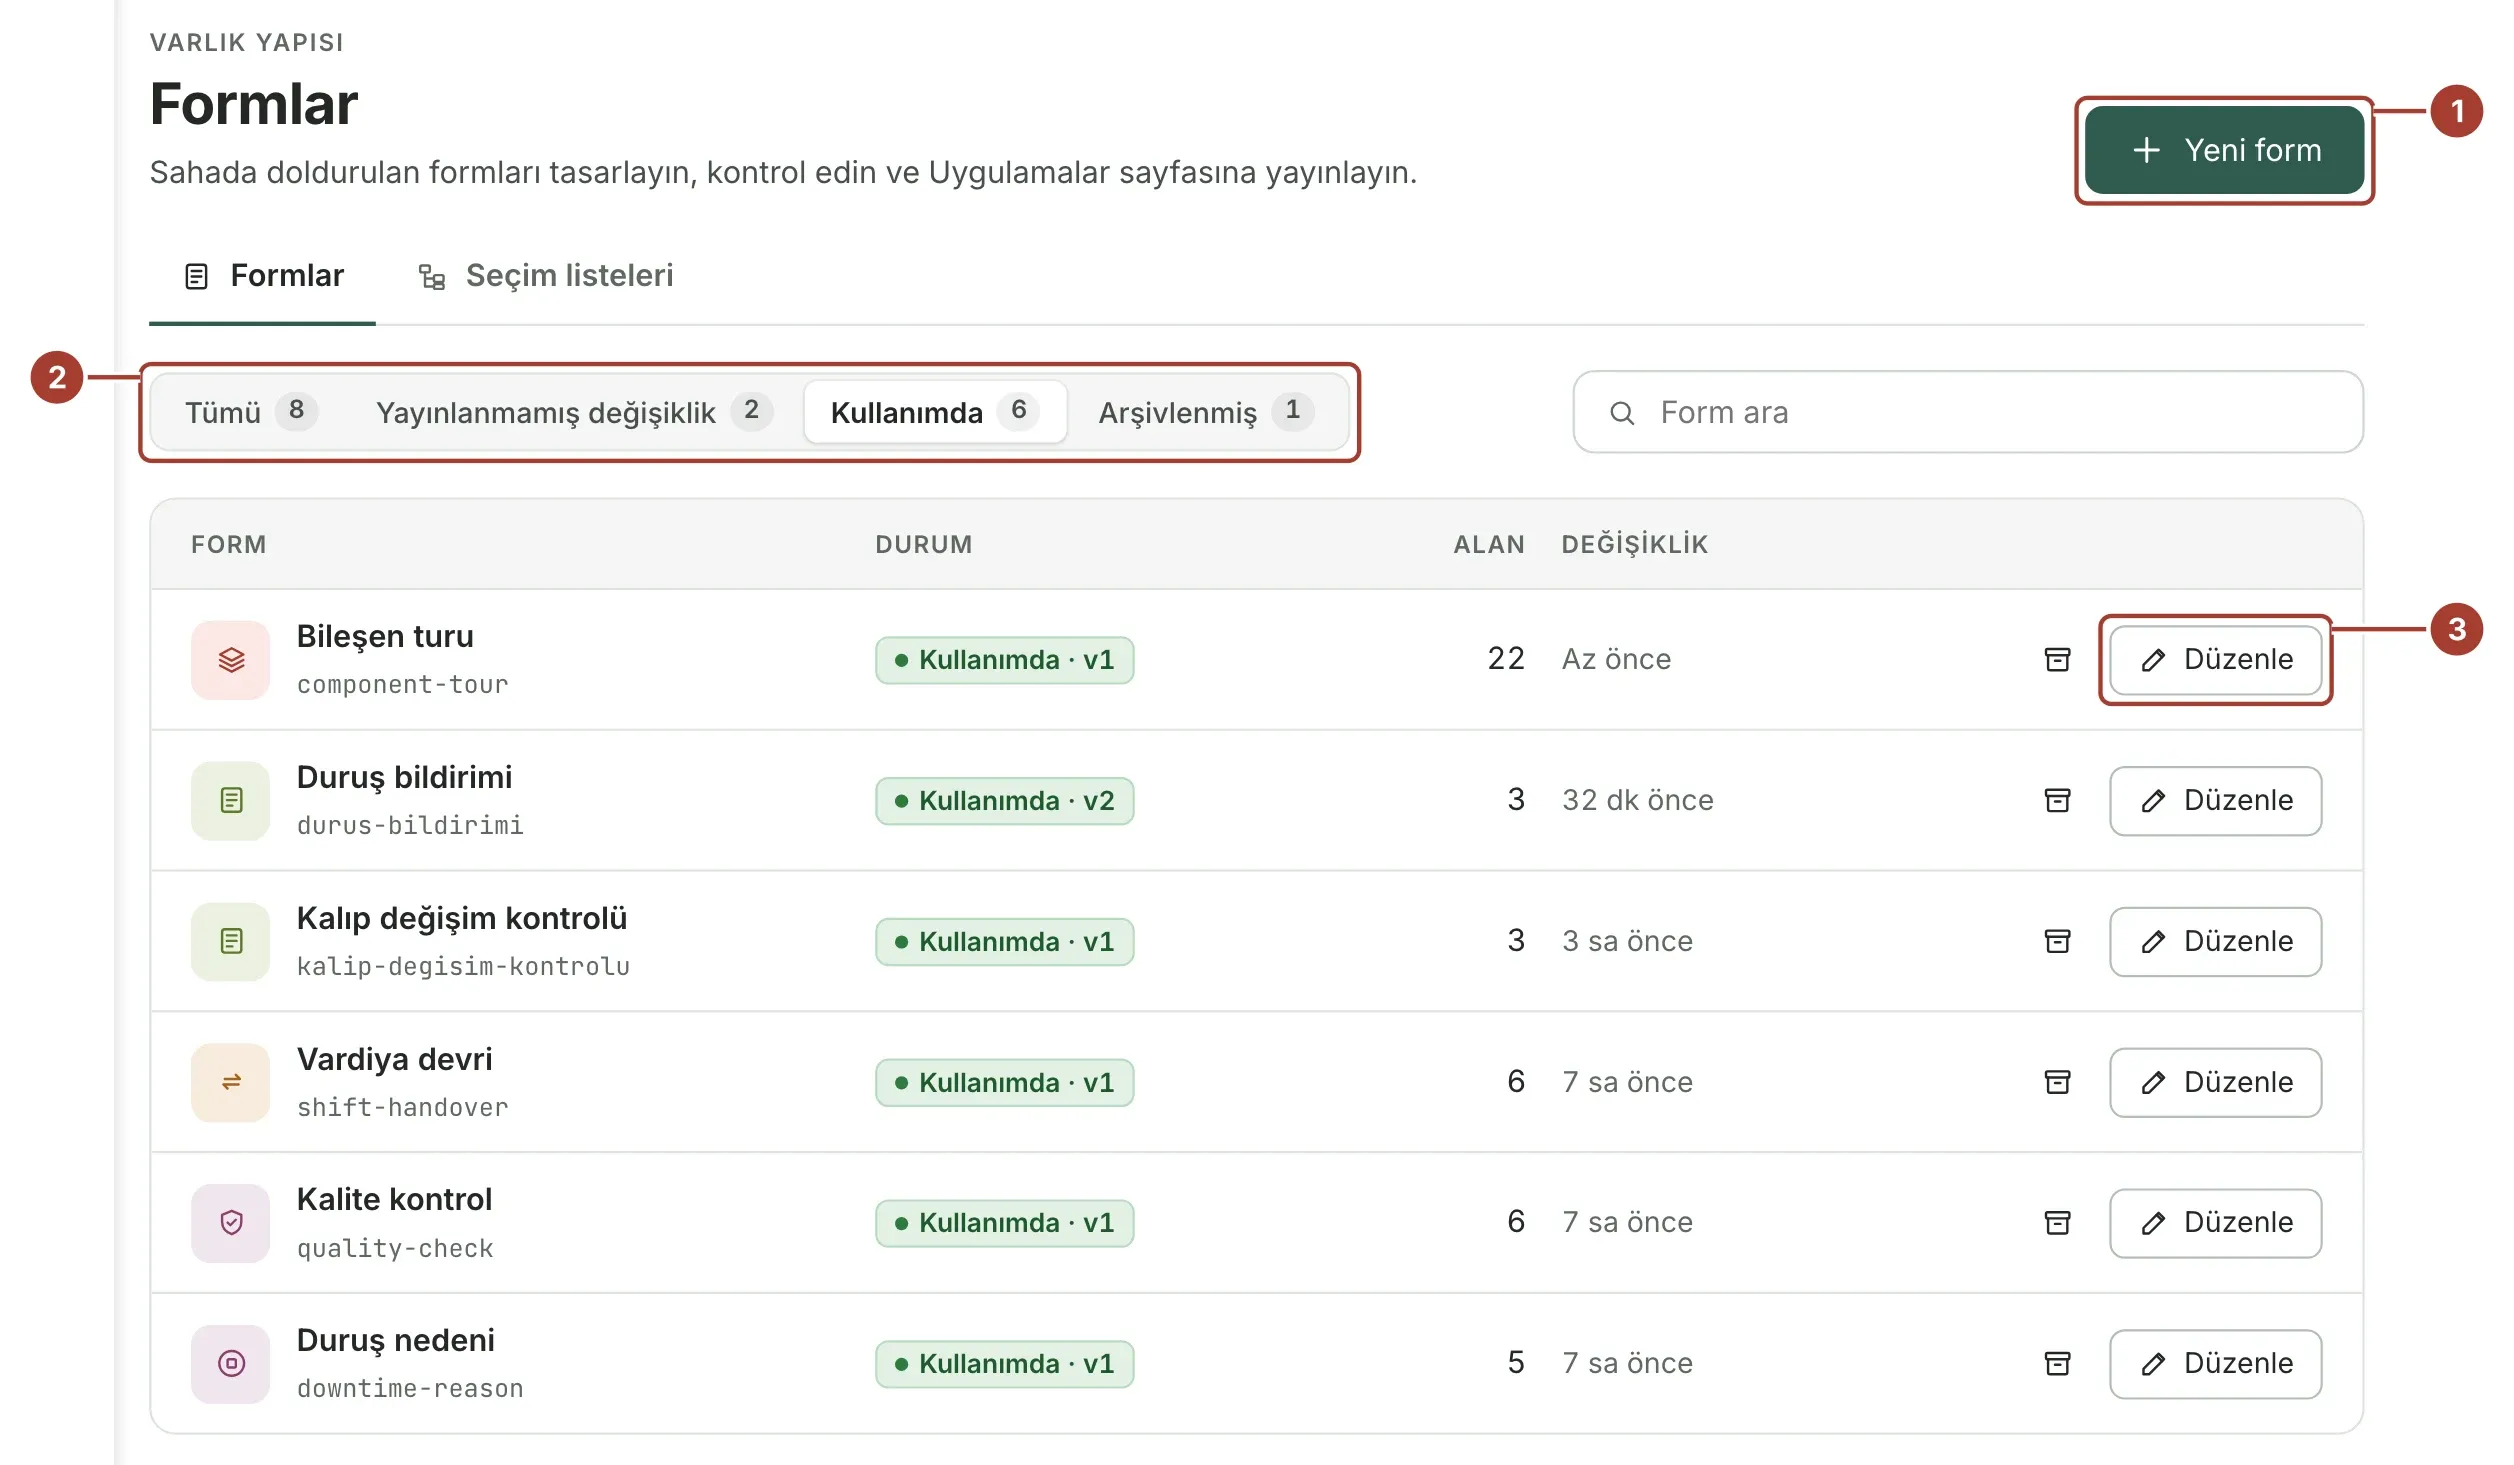
Task: Archive the Bileşen turu form
Action: (x=2057, y=659)
